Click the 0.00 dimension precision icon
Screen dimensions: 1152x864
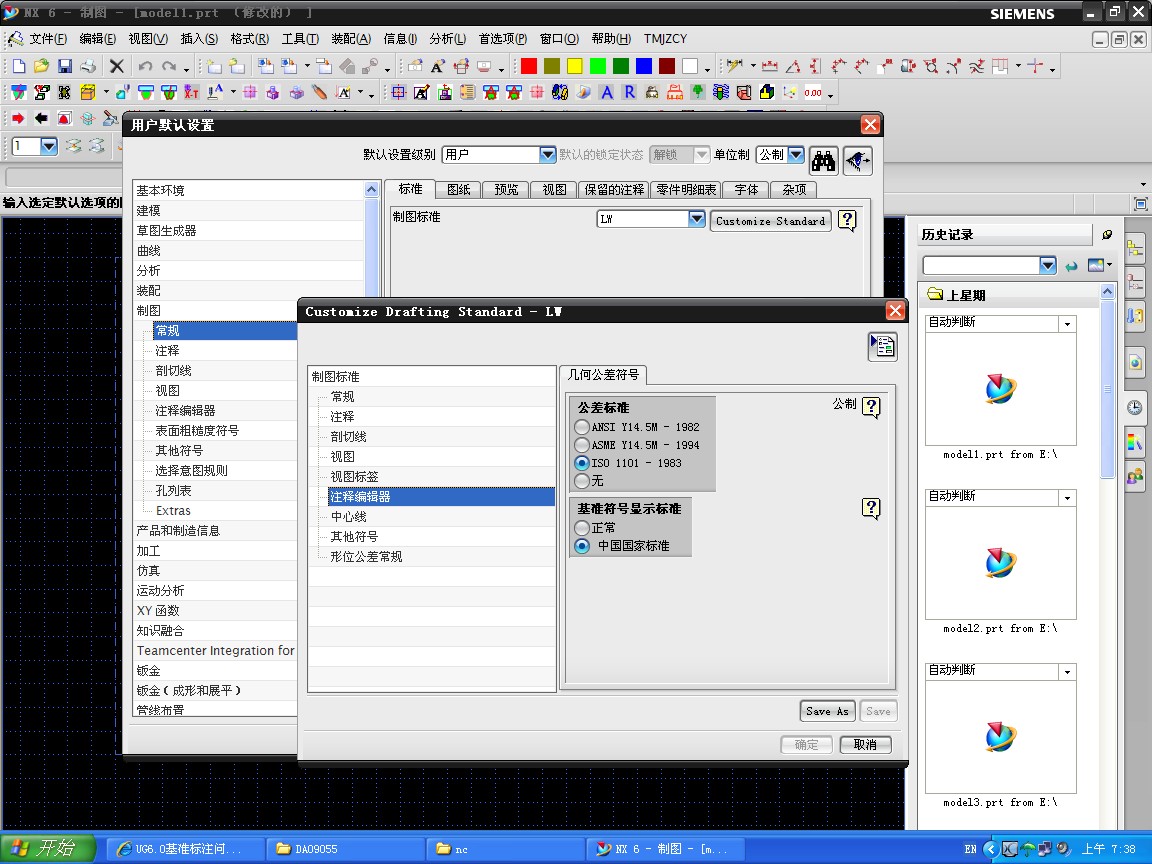point(813,93)
